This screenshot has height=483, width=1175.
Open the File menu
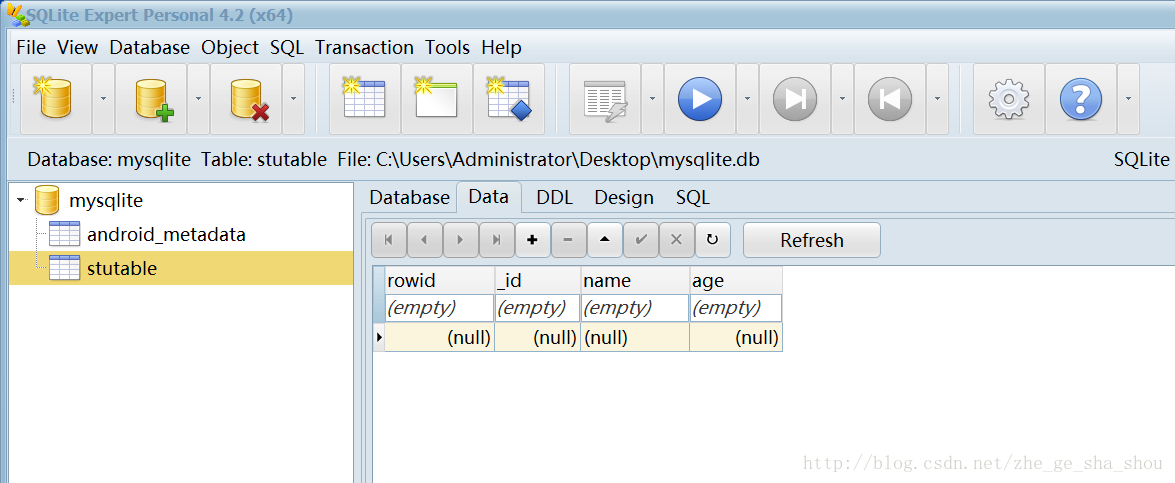point(31,47)
